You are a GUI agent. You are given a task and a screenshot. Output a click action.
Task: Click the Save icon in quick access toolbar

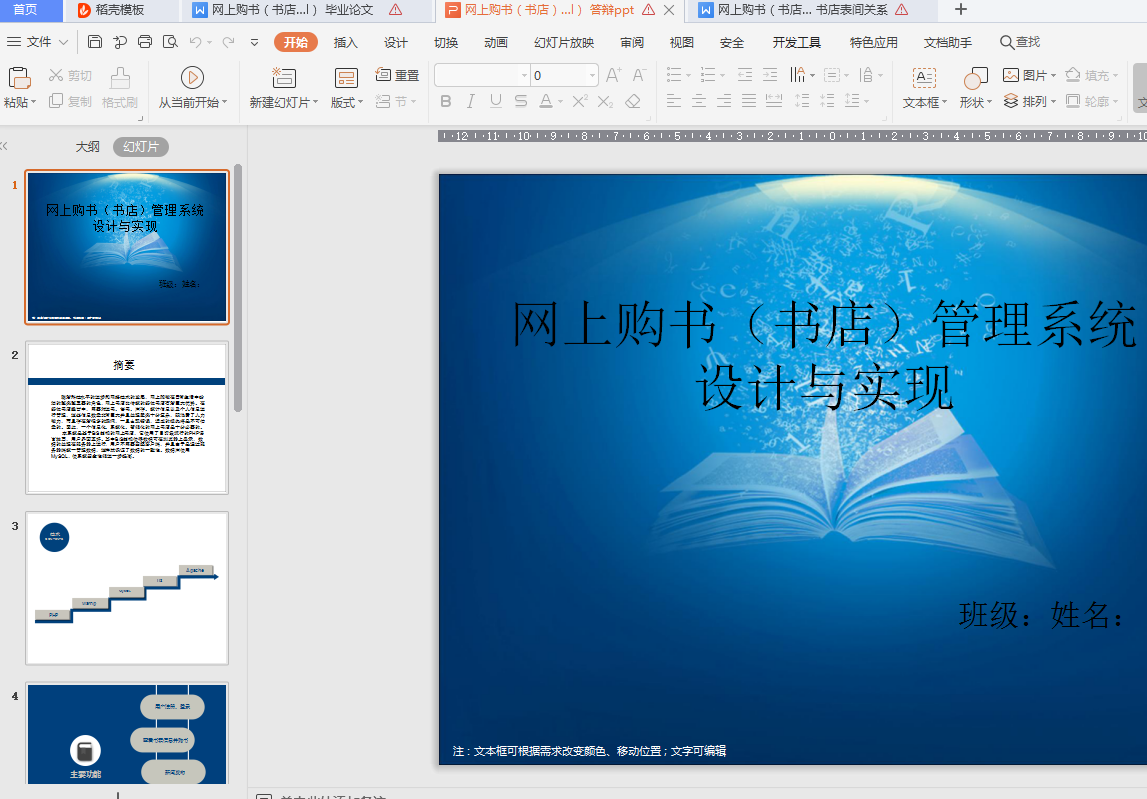coord(94,42)
